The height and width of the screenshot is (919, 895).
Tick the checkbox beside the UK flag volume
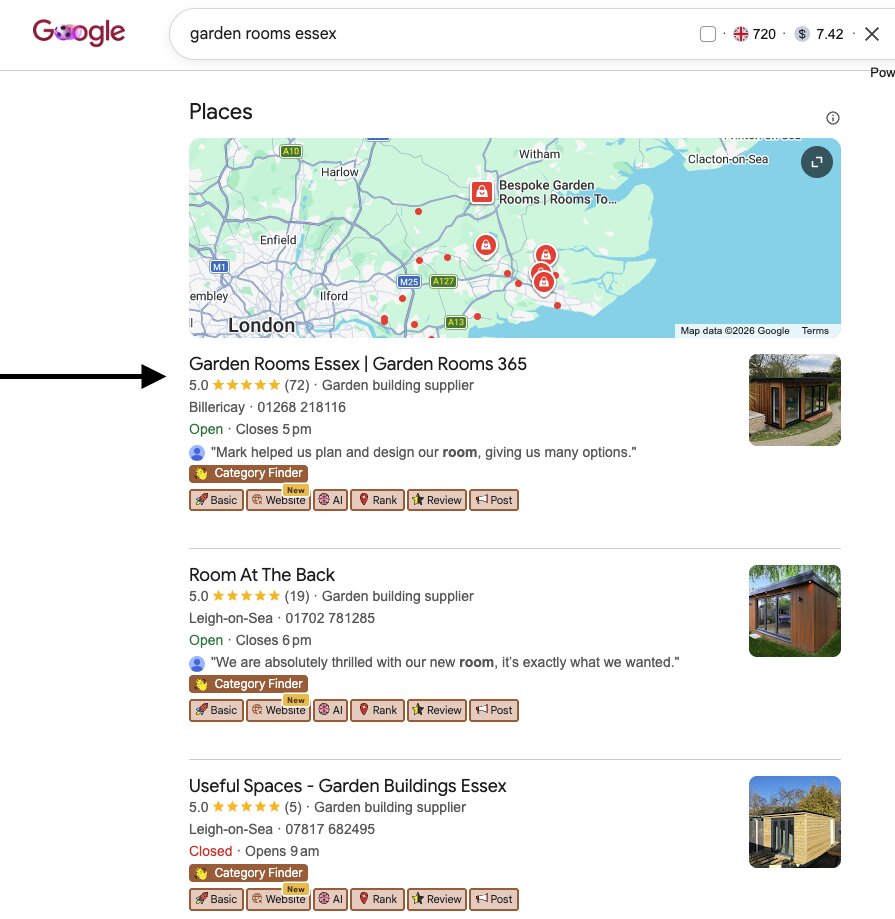707,34
